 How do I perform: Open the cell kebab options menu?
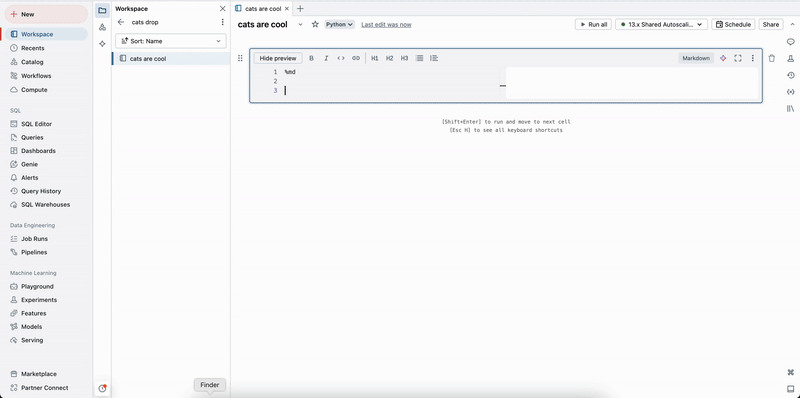click(x=753, y=58)
